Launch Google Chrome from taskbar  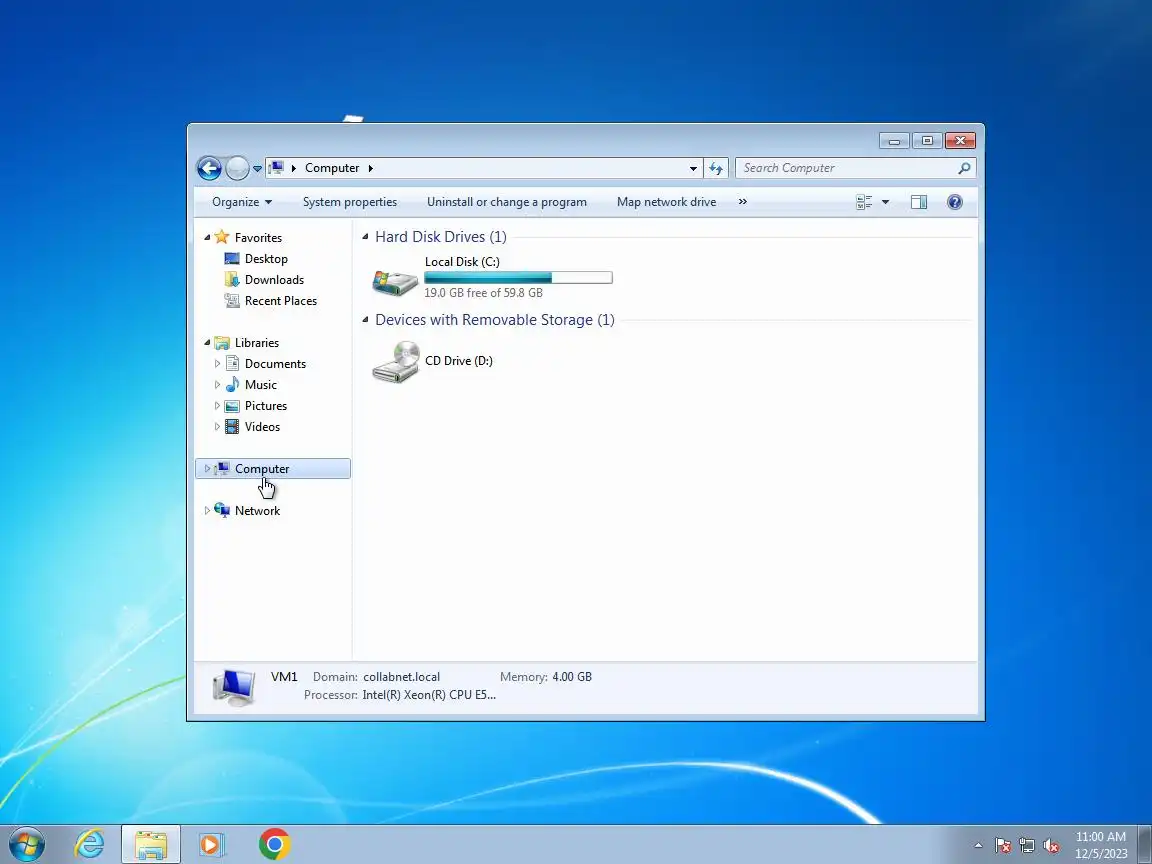click(x=274, y=844)
